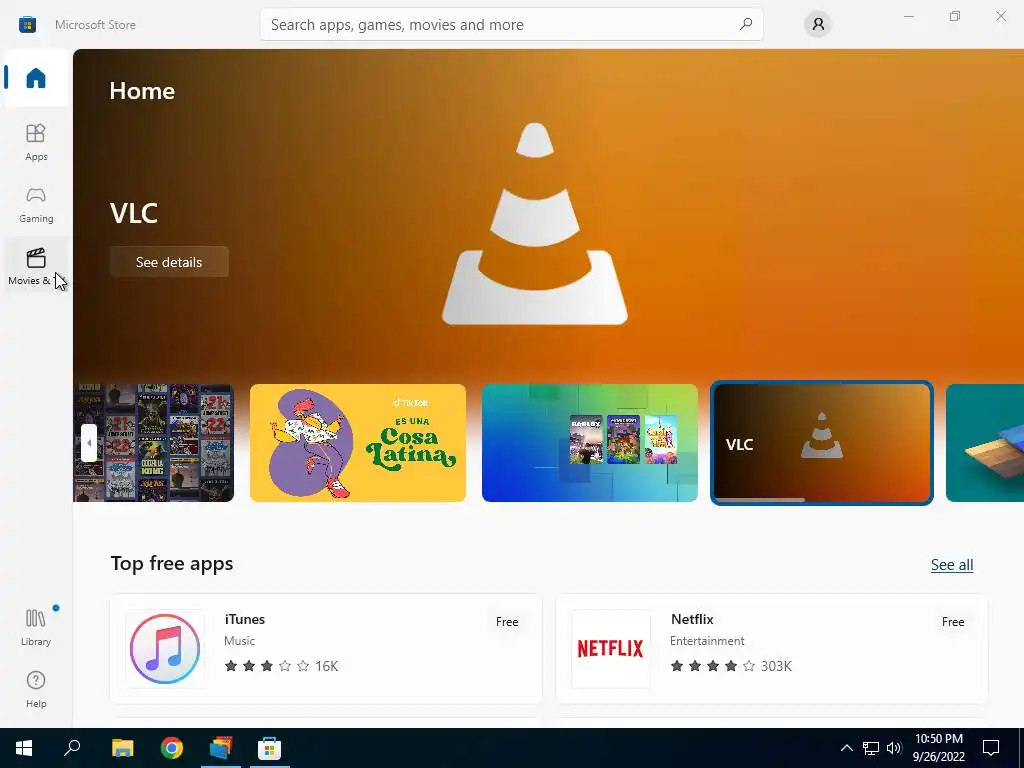
Task: Open Google Chrome from taskbar
Action: click(x=172, y=748)
